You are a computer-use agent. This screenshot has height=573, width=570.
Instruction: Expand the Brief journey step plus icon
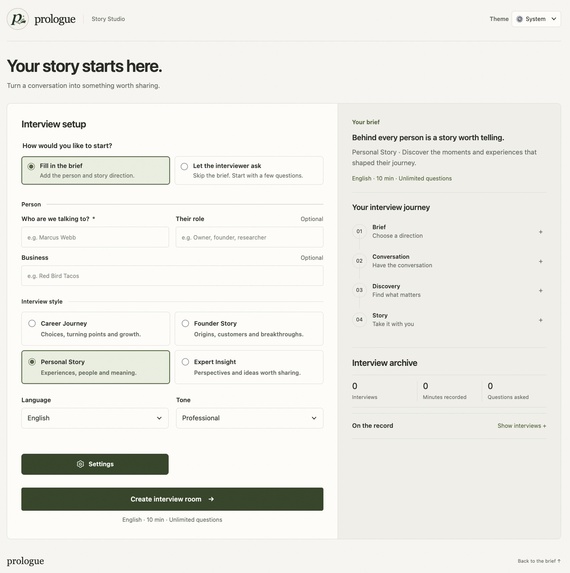click(x=540, y=232)
